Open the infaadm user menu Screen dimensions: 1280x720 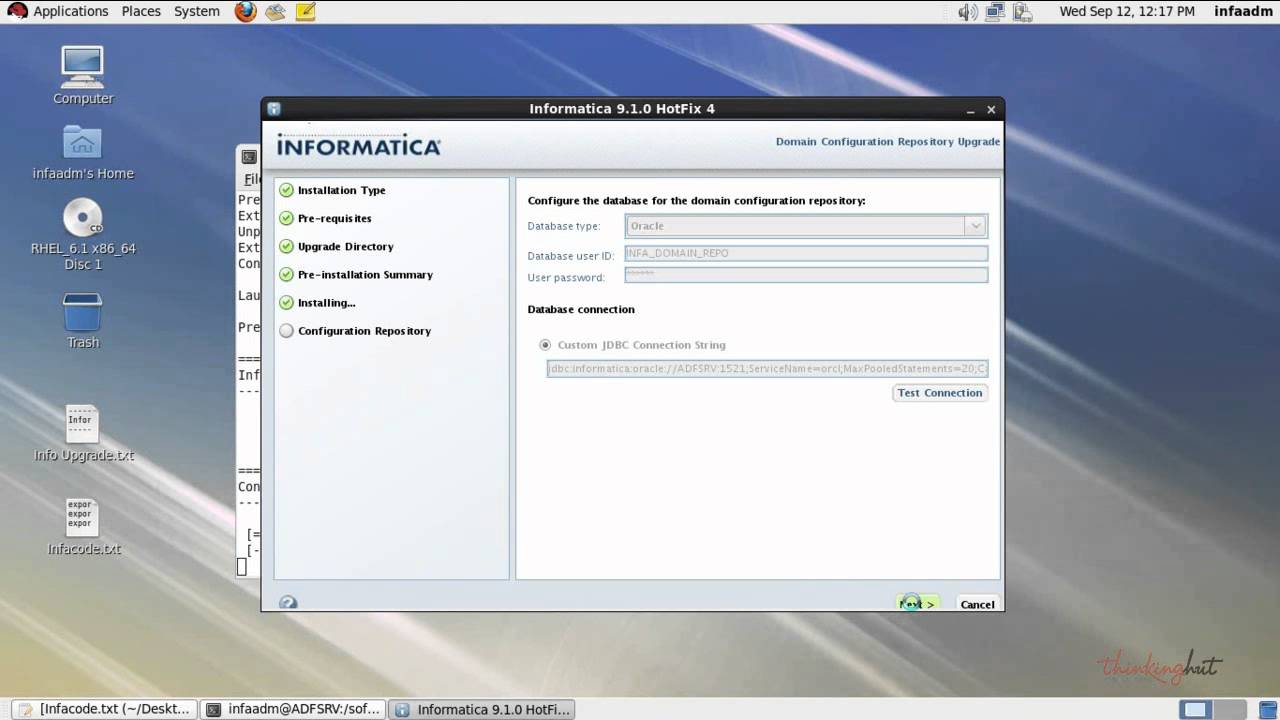click(x=1243, y=11)
